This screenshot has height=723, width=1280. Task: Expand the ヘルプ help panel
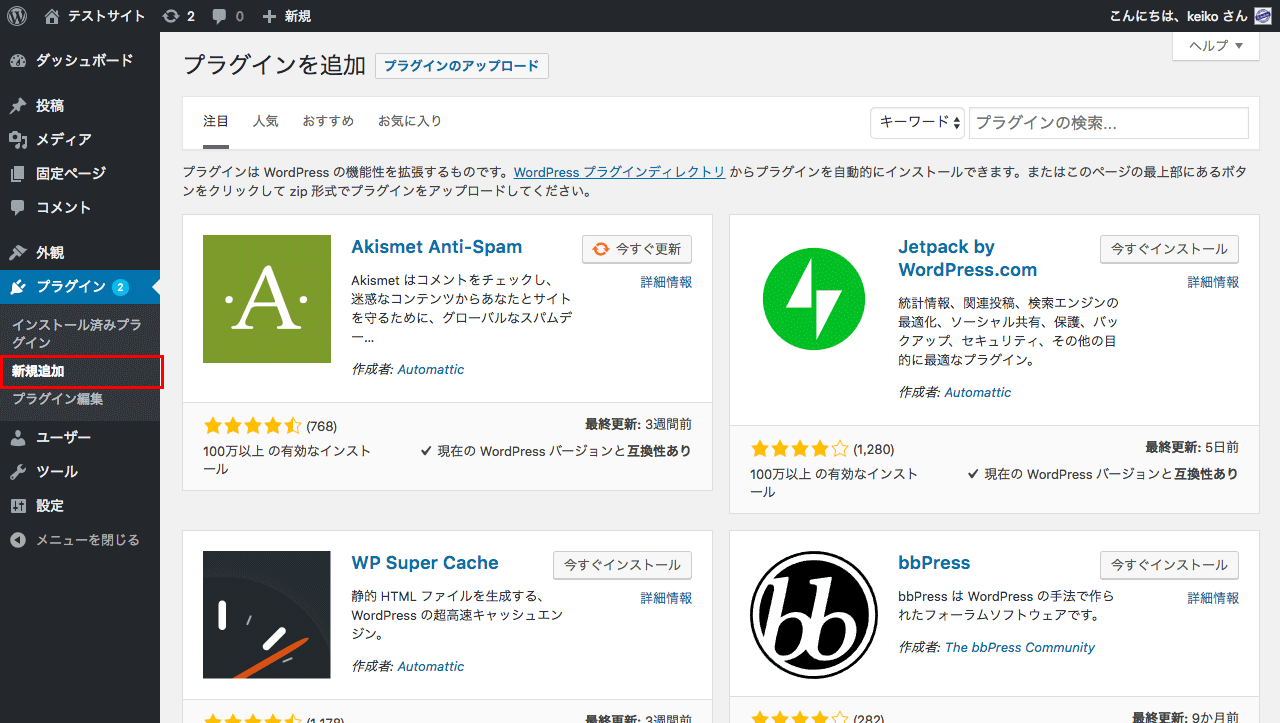pos(1215,46)
